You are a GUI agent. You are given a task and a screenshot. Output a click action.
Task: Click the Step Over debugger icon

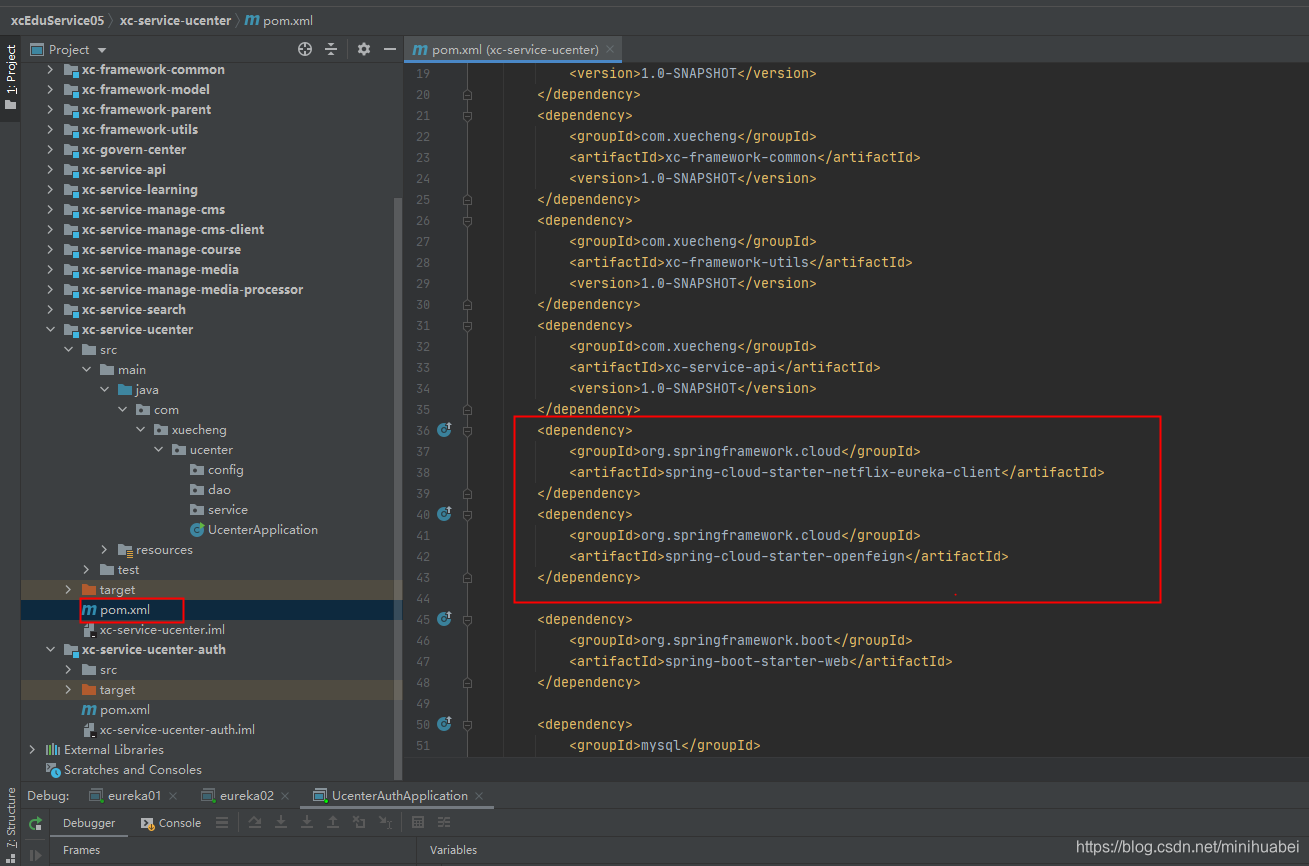[x=255, y=822]
